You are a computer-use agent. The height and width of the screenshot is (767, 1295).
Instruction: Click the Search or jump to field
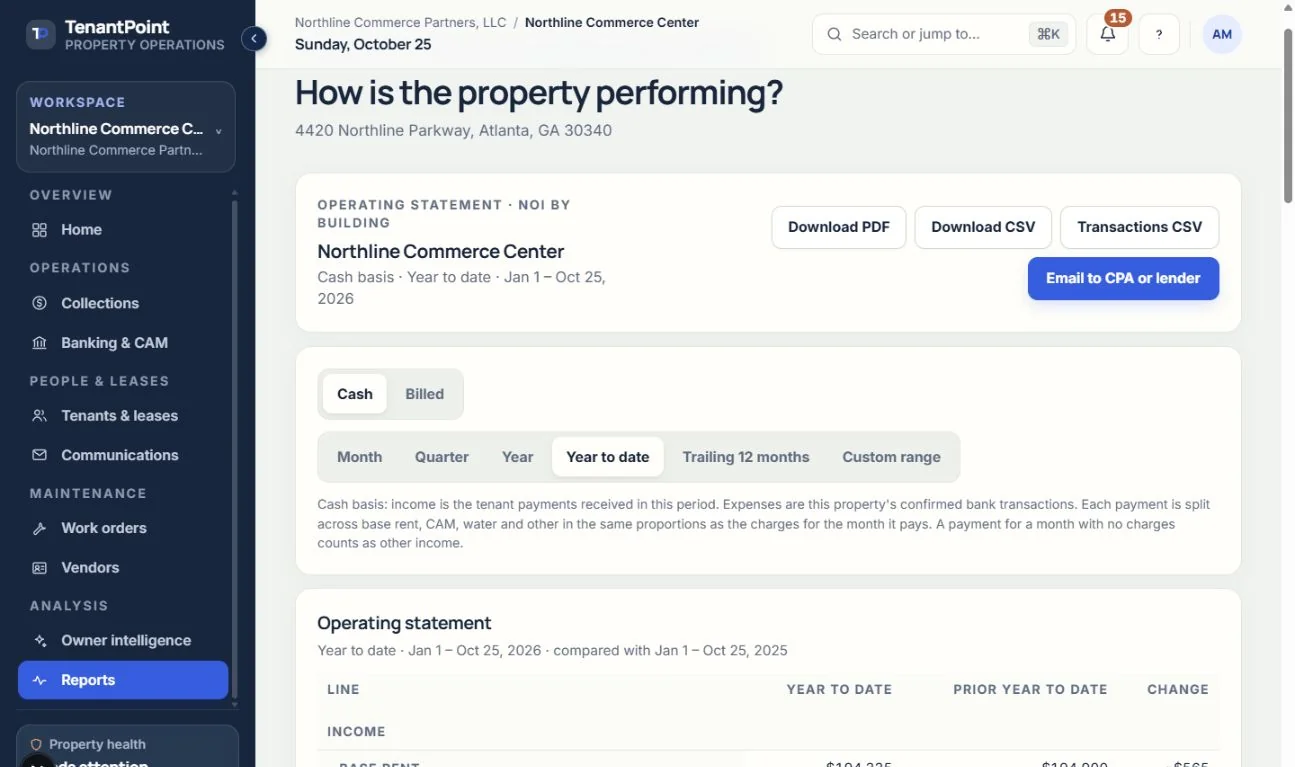[944, 34]
